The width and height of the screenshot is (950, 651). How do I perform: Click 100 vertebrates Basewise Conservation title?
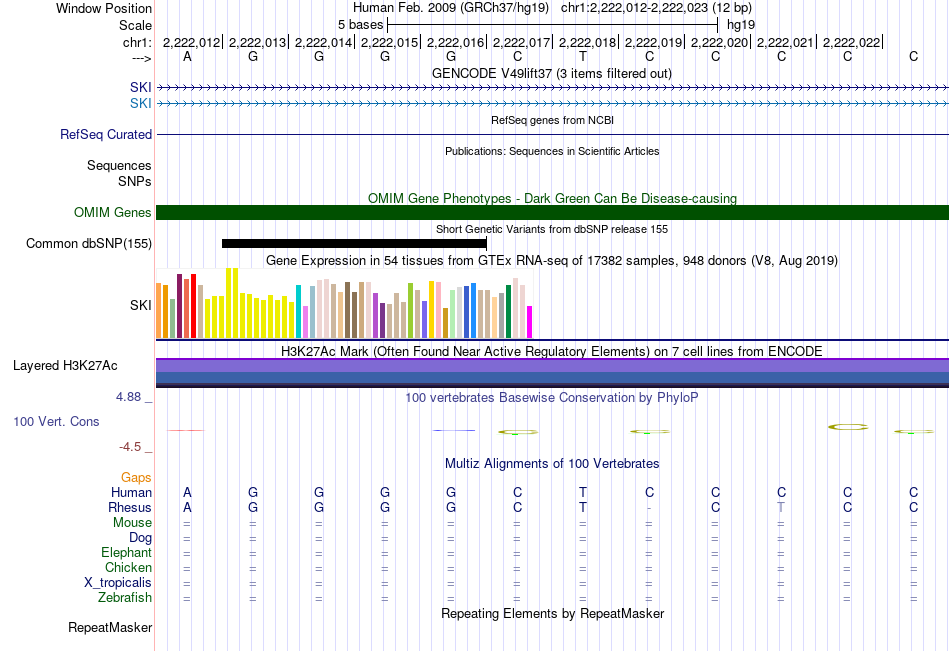click(x=552, y=398)
